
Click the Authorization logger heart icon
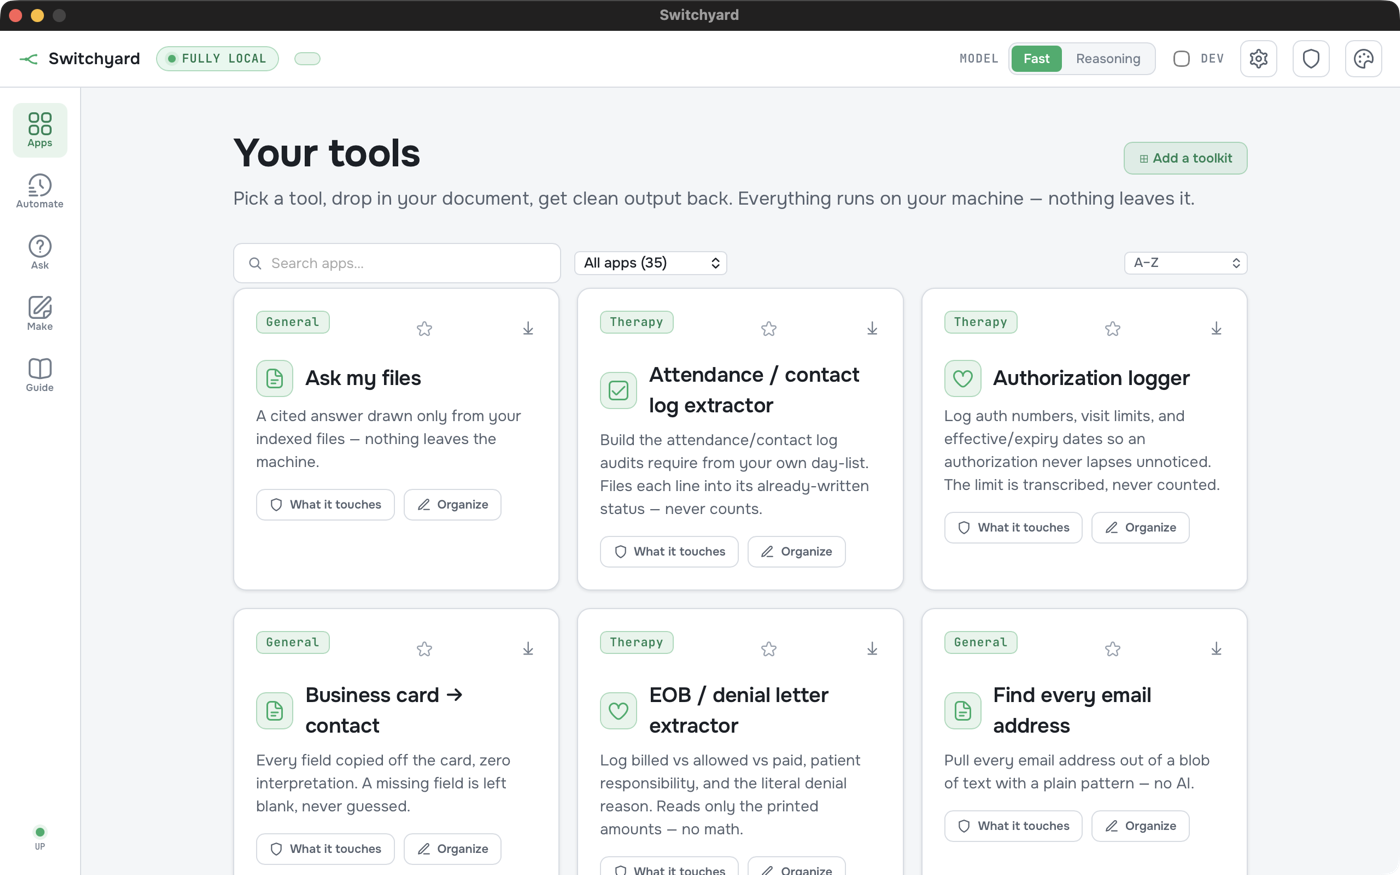pyautogui.click(x=963, y=379)
